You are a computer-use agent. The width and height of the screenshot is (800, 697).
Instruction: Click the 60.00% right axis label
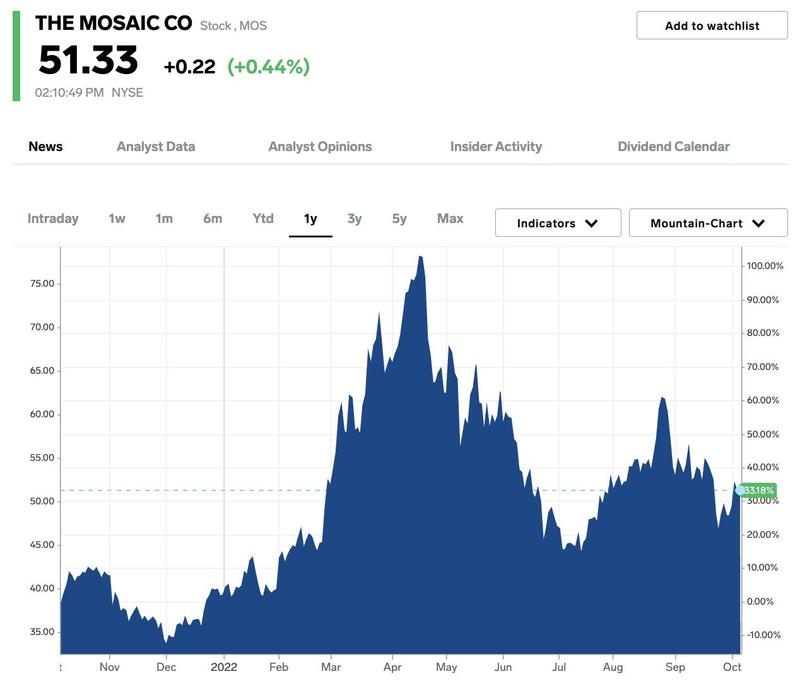click(763, 400)
